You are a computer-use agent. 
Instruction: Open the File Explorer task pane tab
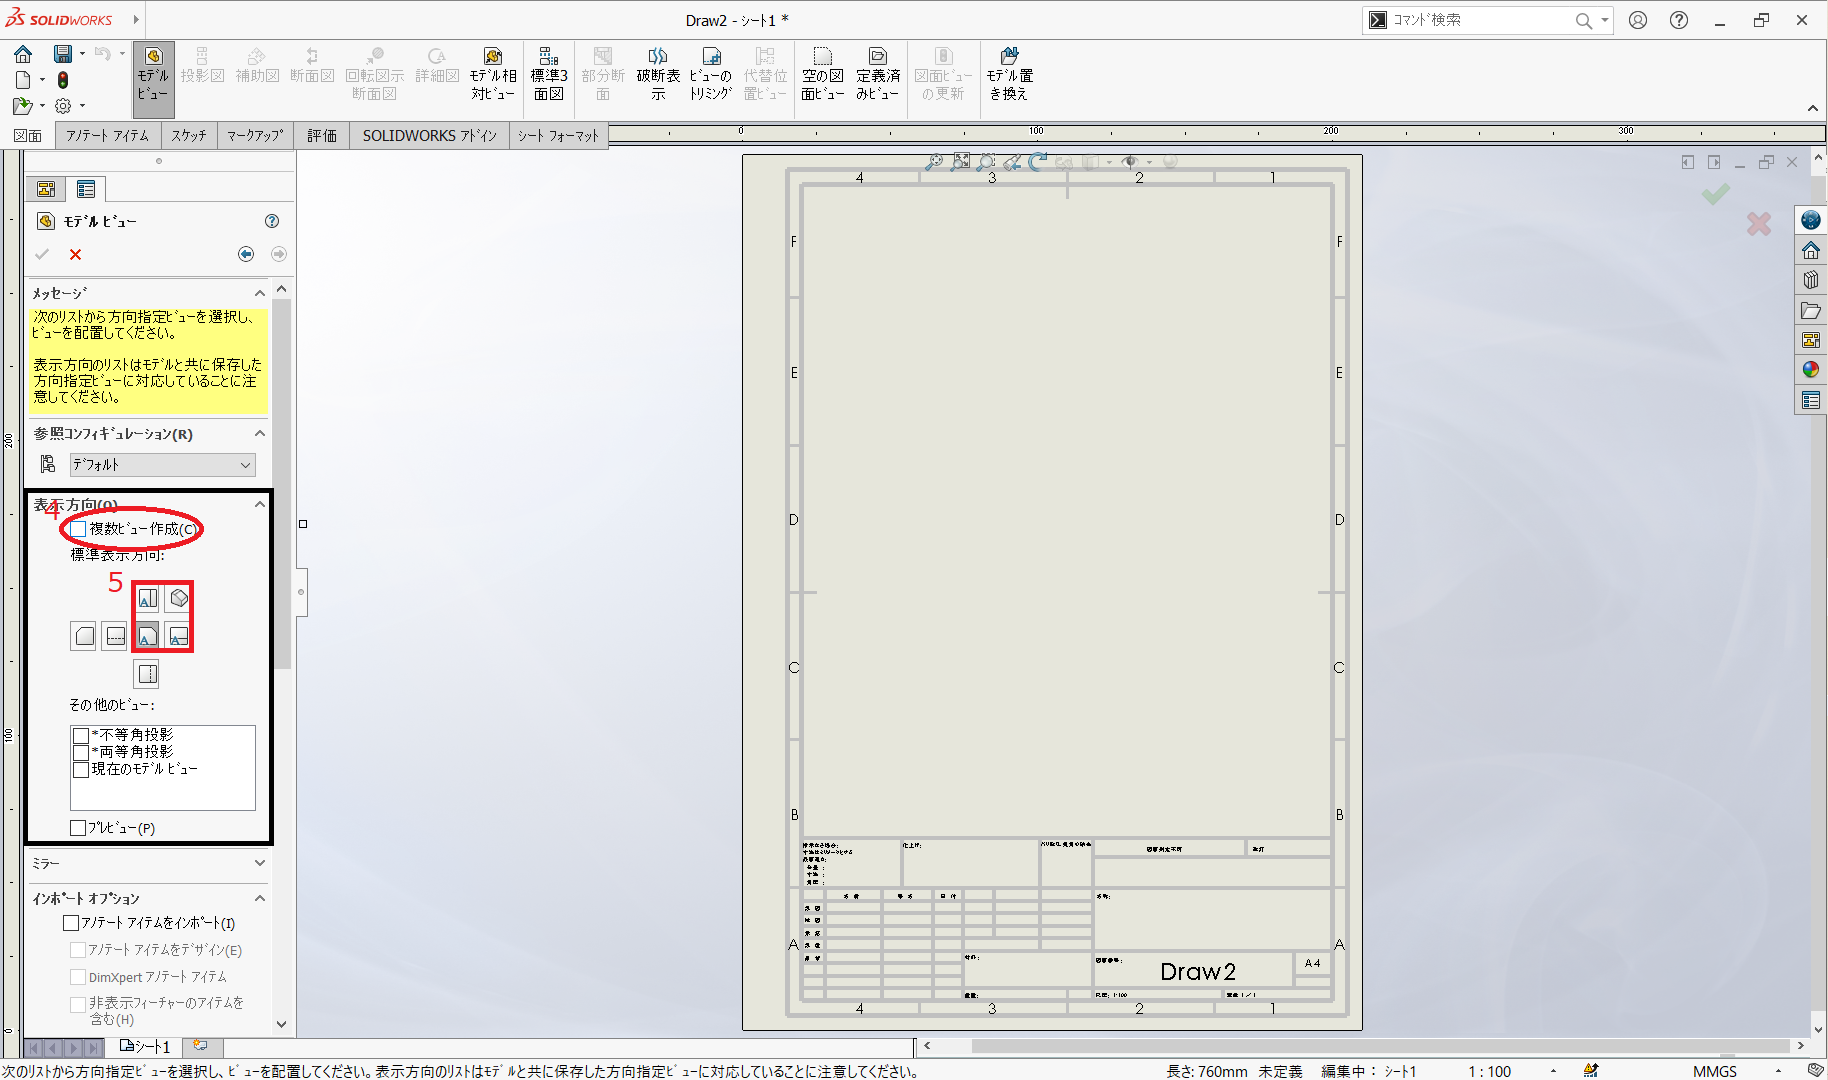click(x=1811, y=310)
